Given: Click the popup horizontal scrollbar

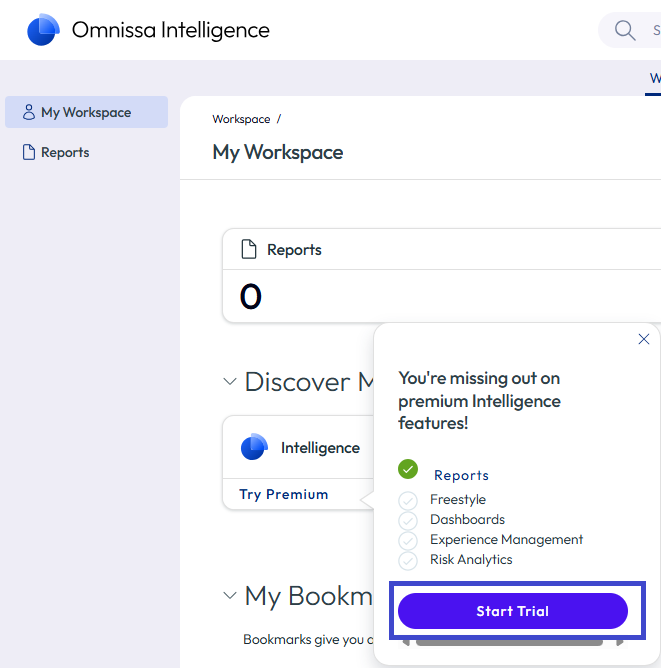Looking at the screenshot, I should pos(509,642).
